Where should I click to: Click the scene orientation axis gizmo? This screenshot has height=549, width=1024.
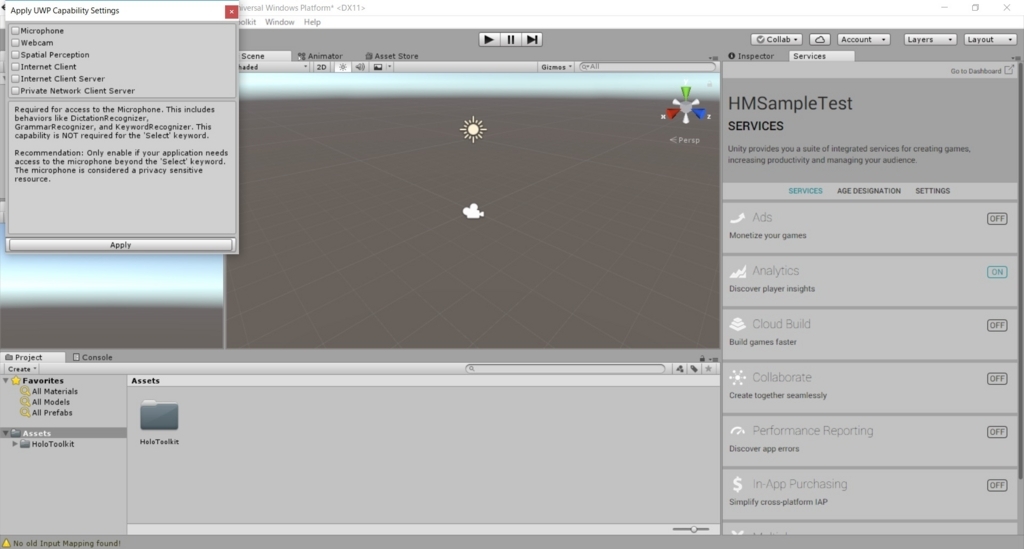click(x=686, y=106)
